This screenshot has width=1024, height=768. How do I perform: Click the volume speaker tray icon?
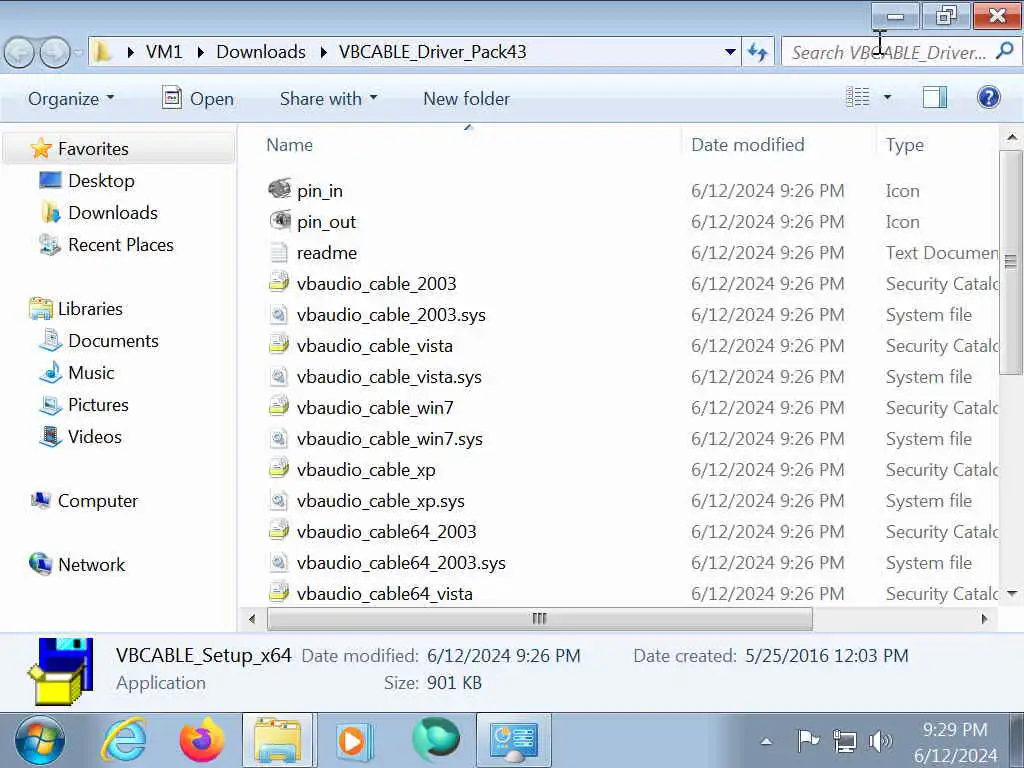point(880,741)
